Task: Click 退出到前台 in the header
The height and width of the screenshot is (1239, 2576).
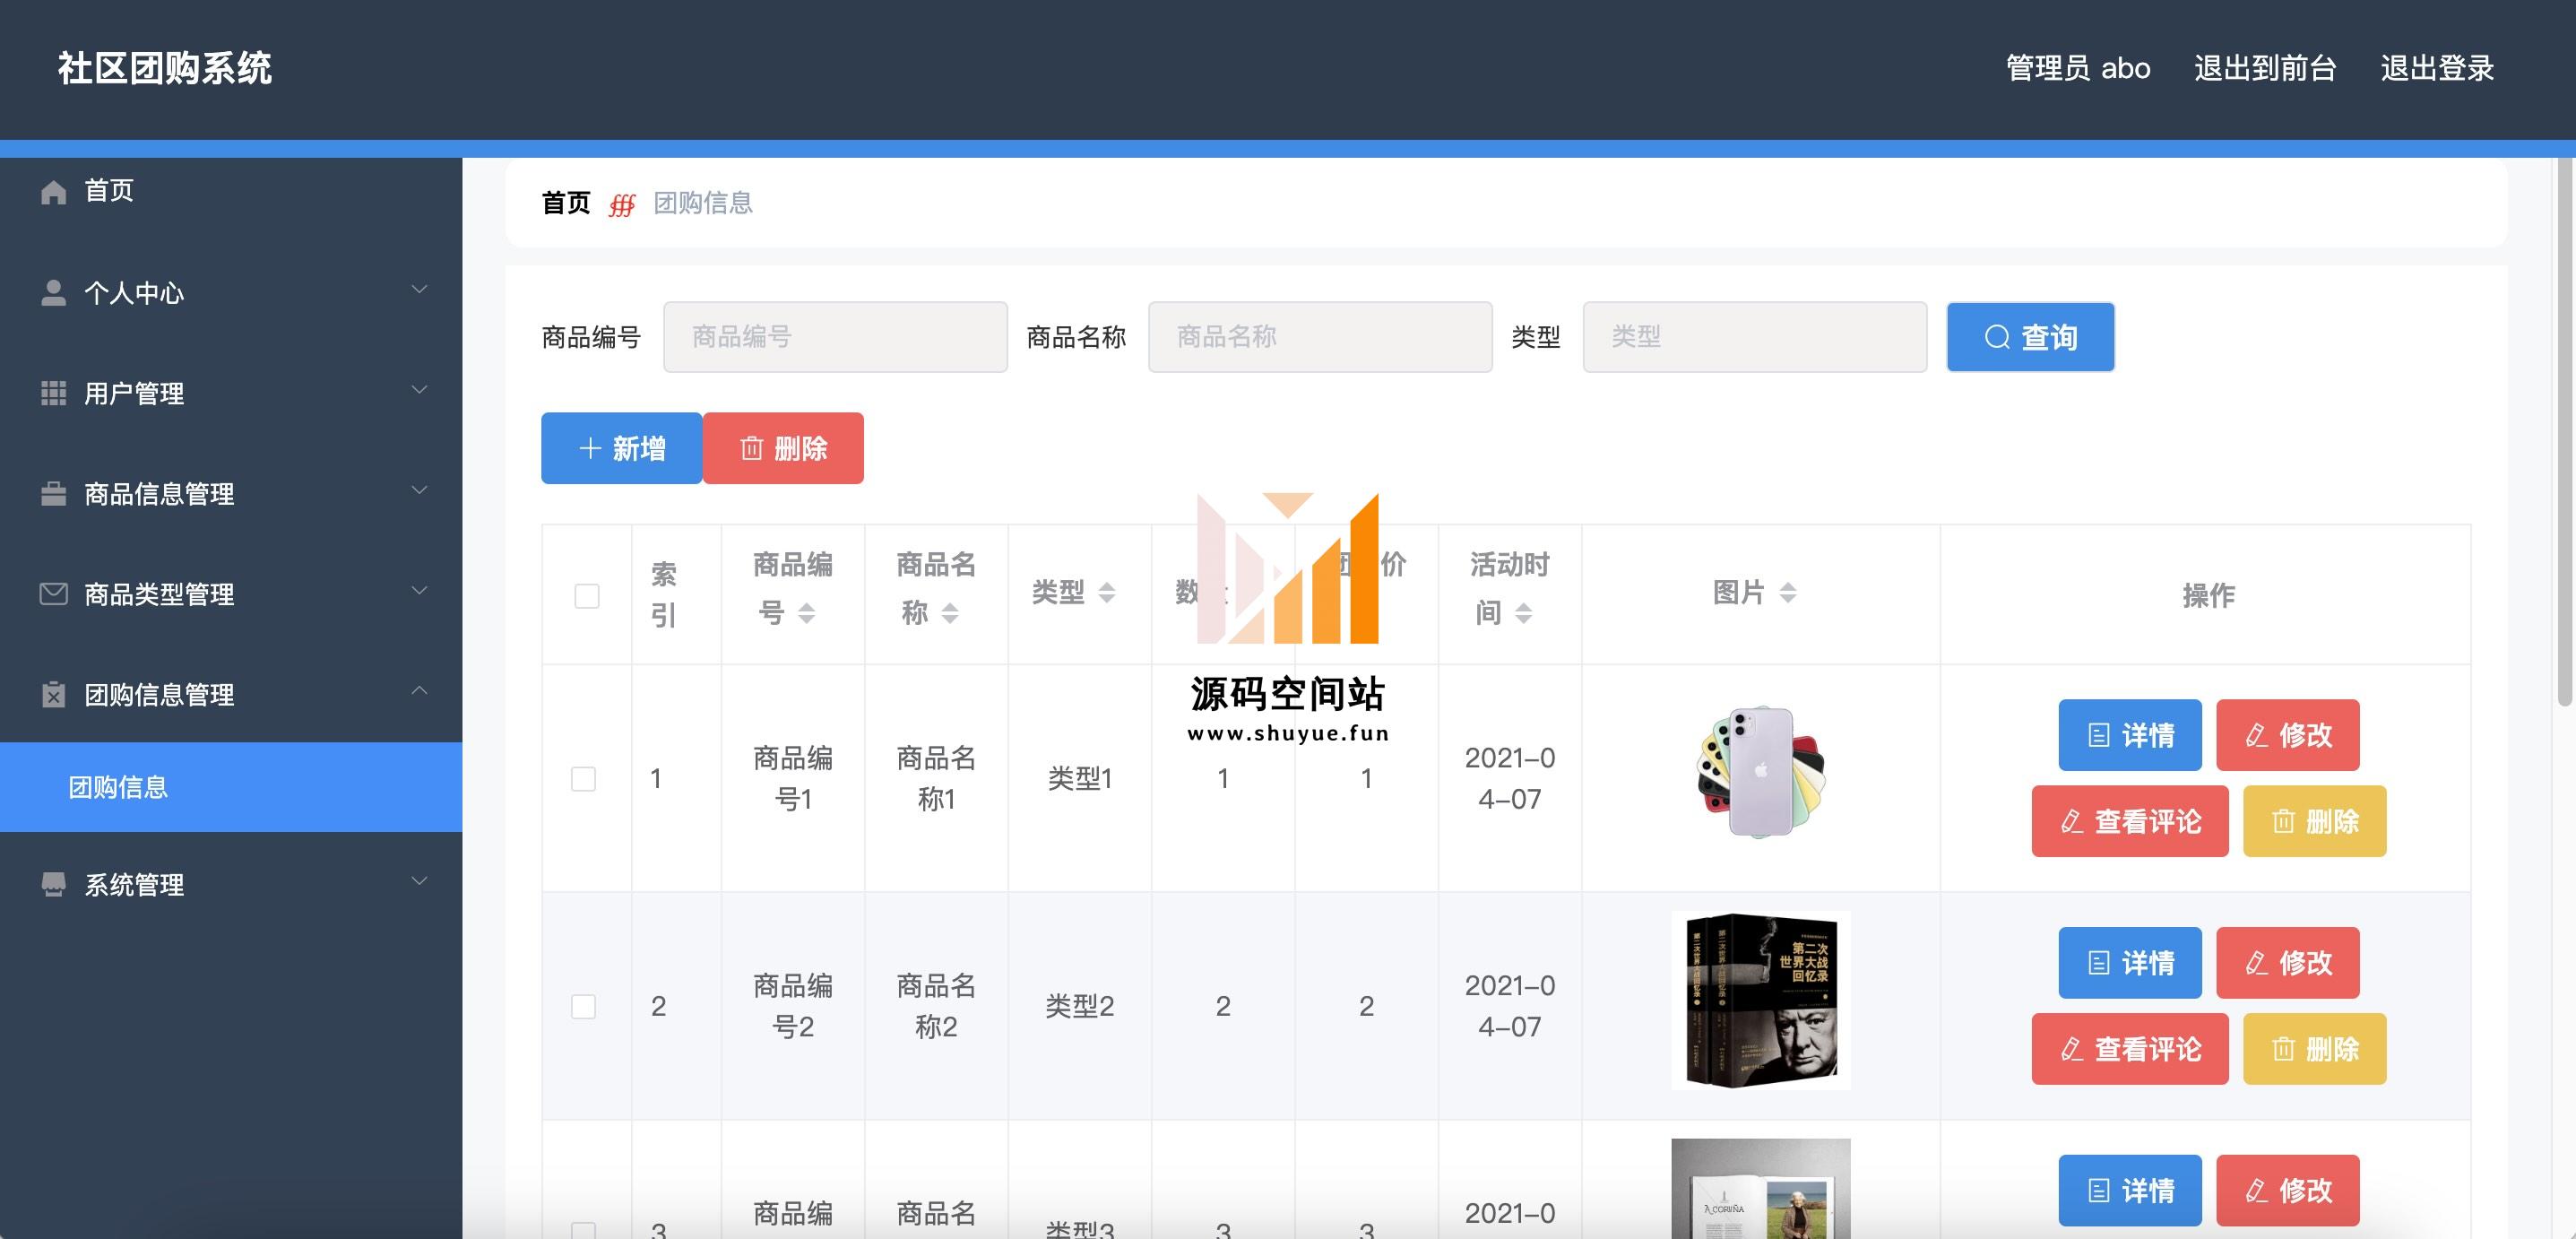Action: point(2265,68)
